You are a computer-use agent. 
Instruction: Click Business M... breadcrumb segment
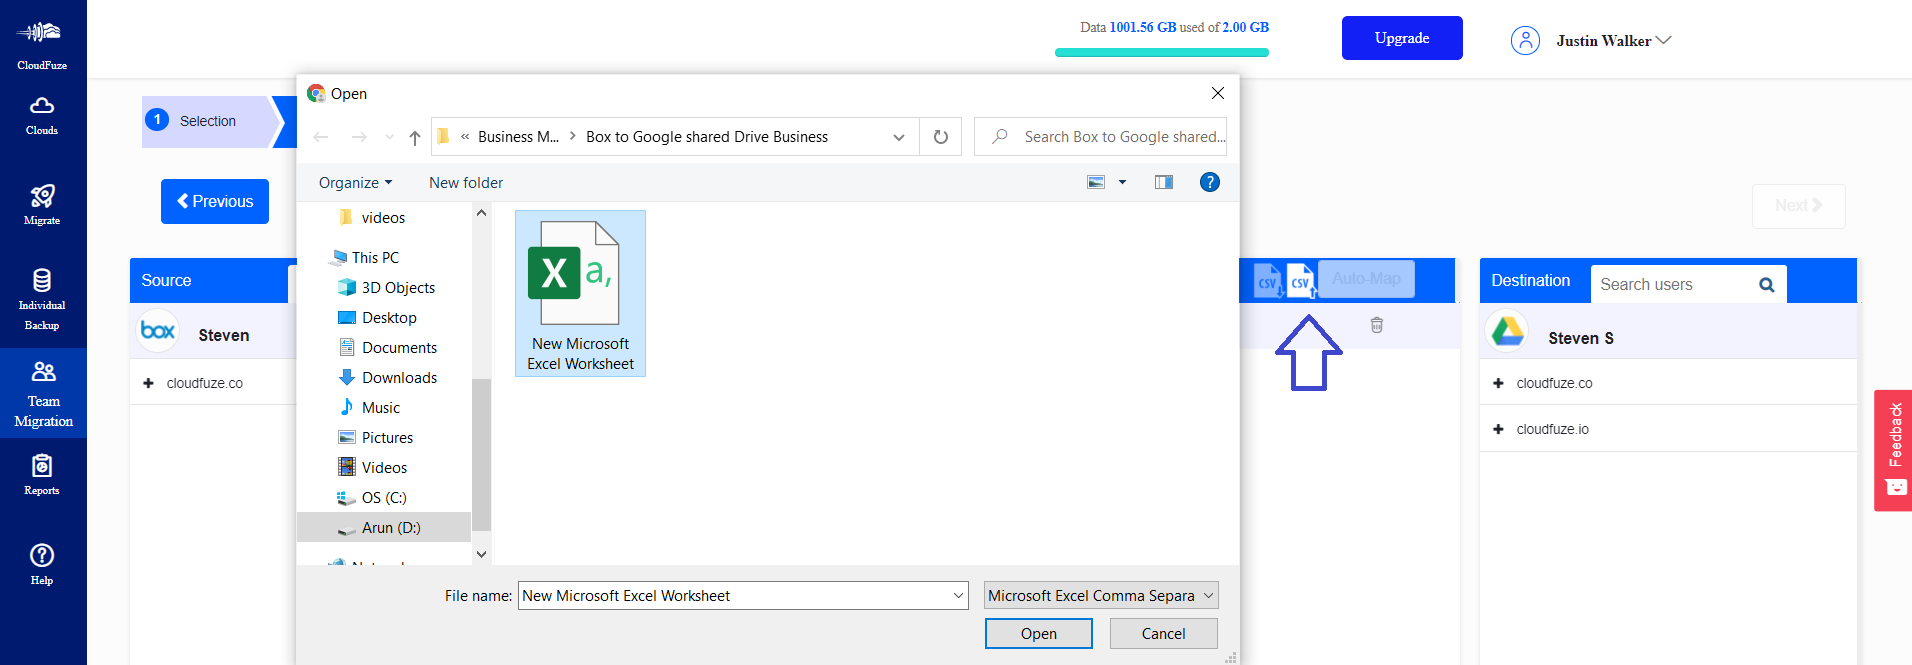(518, 137)
